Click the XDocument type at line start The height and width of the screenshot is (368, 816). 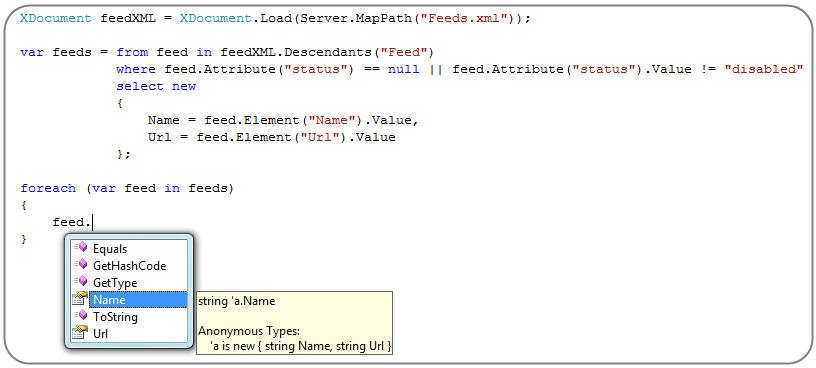coord(56,19)
